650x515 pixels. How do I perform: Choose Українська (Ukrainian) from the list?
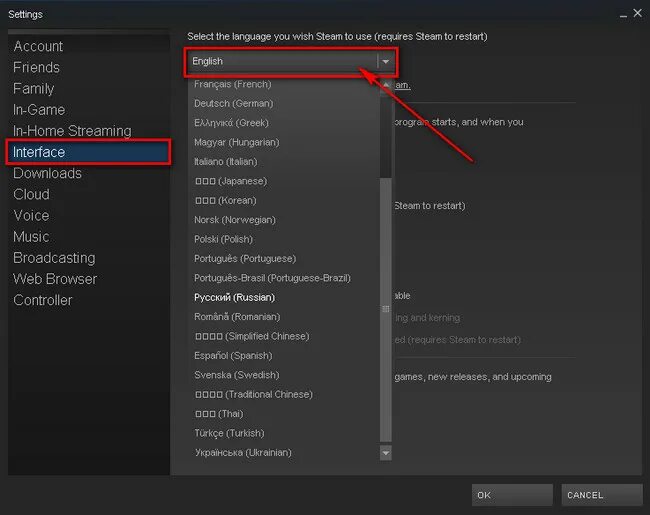(284, 453)
